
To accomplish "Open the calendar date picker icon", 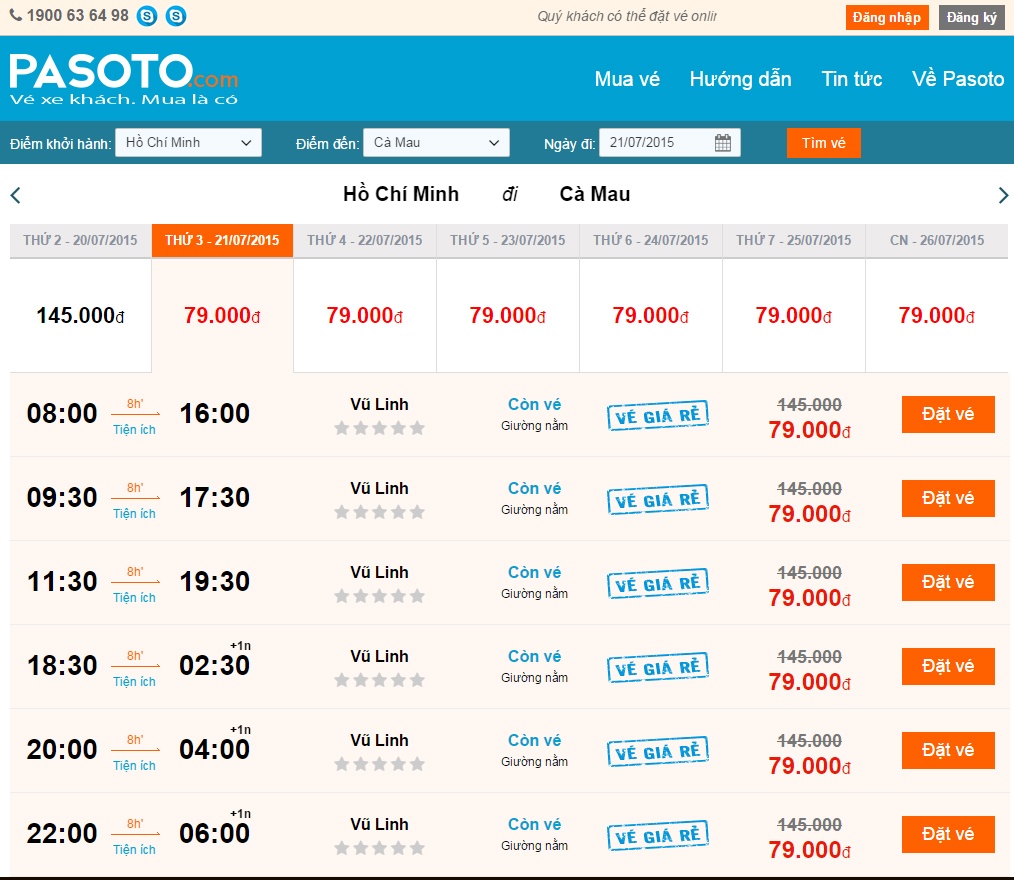I will tap(723, 143).
